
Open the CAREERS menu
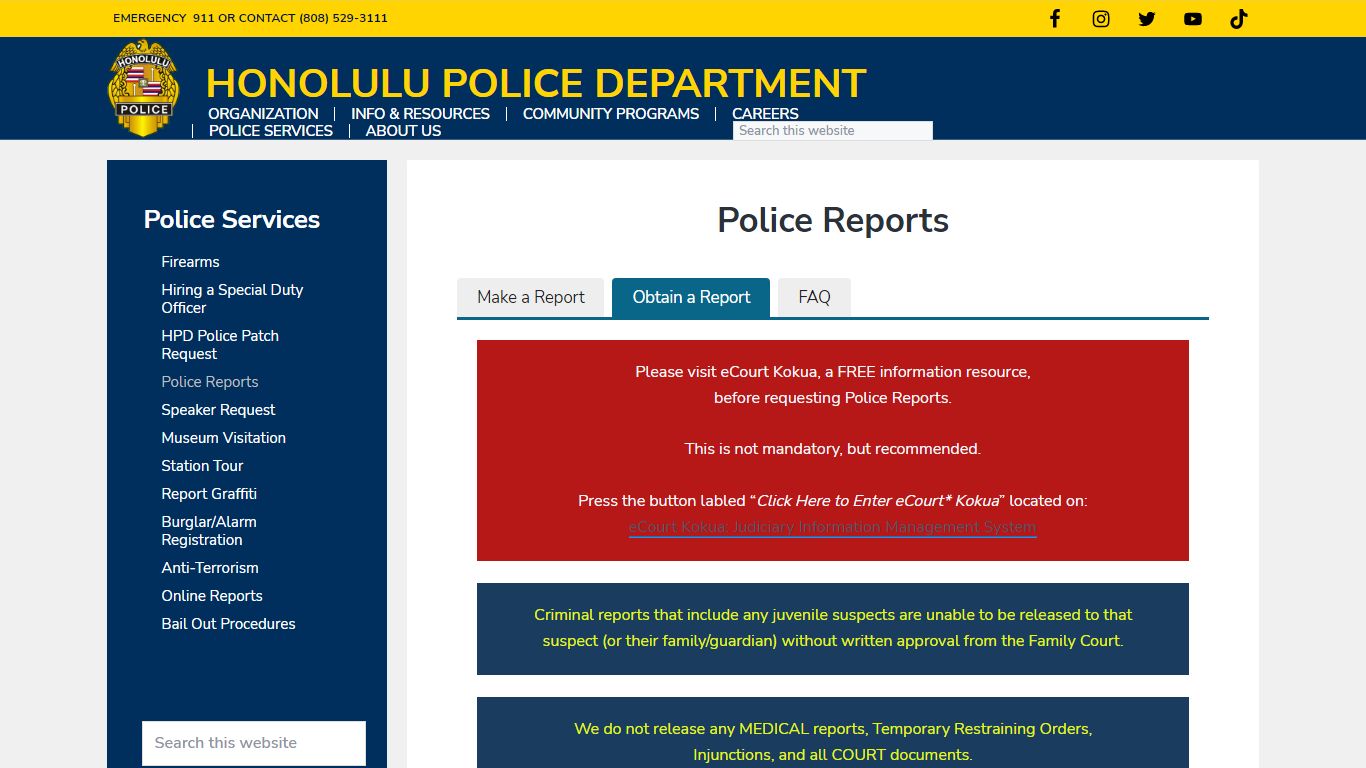pyautogui.click(x=765, y=114)
